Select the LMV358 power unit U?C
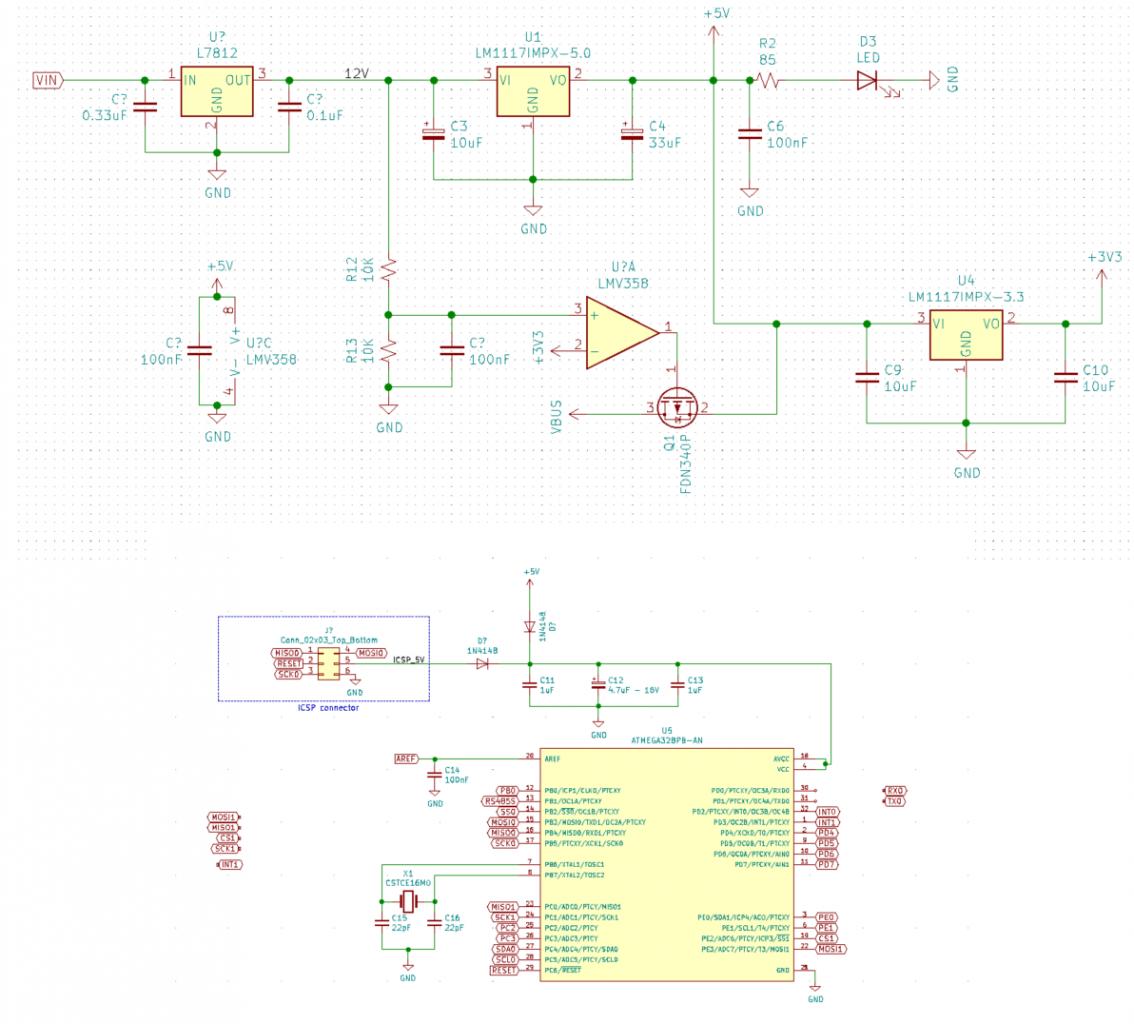 click(x=233, y=351)
